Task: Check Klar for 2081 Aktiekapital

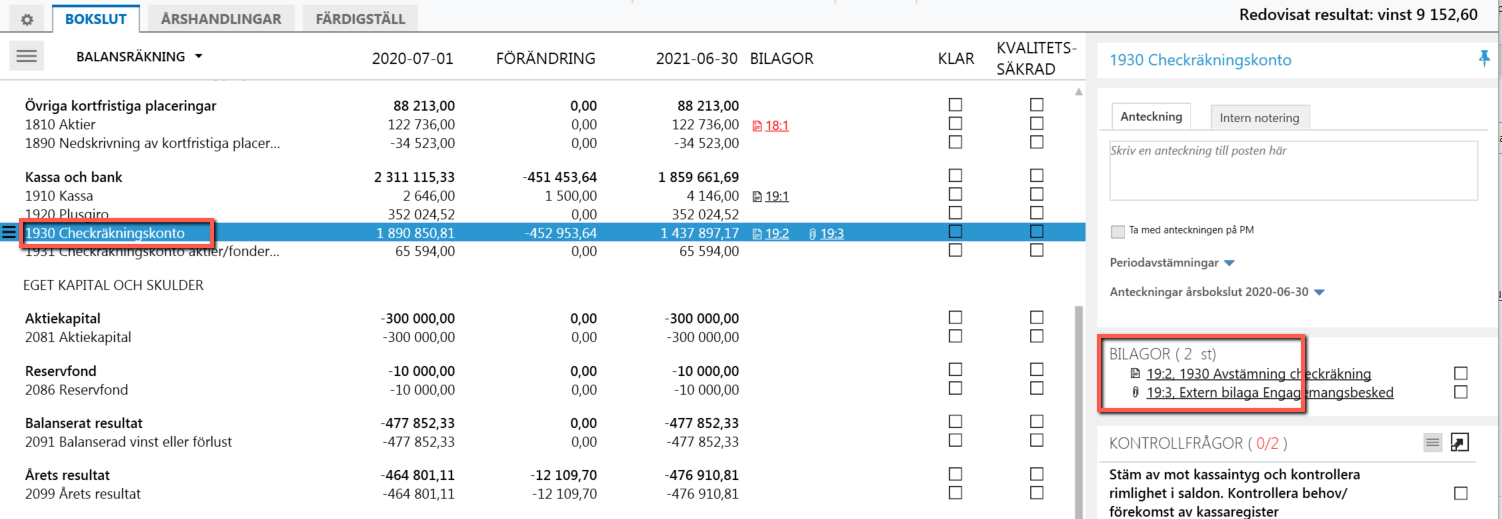Action: 955,336
